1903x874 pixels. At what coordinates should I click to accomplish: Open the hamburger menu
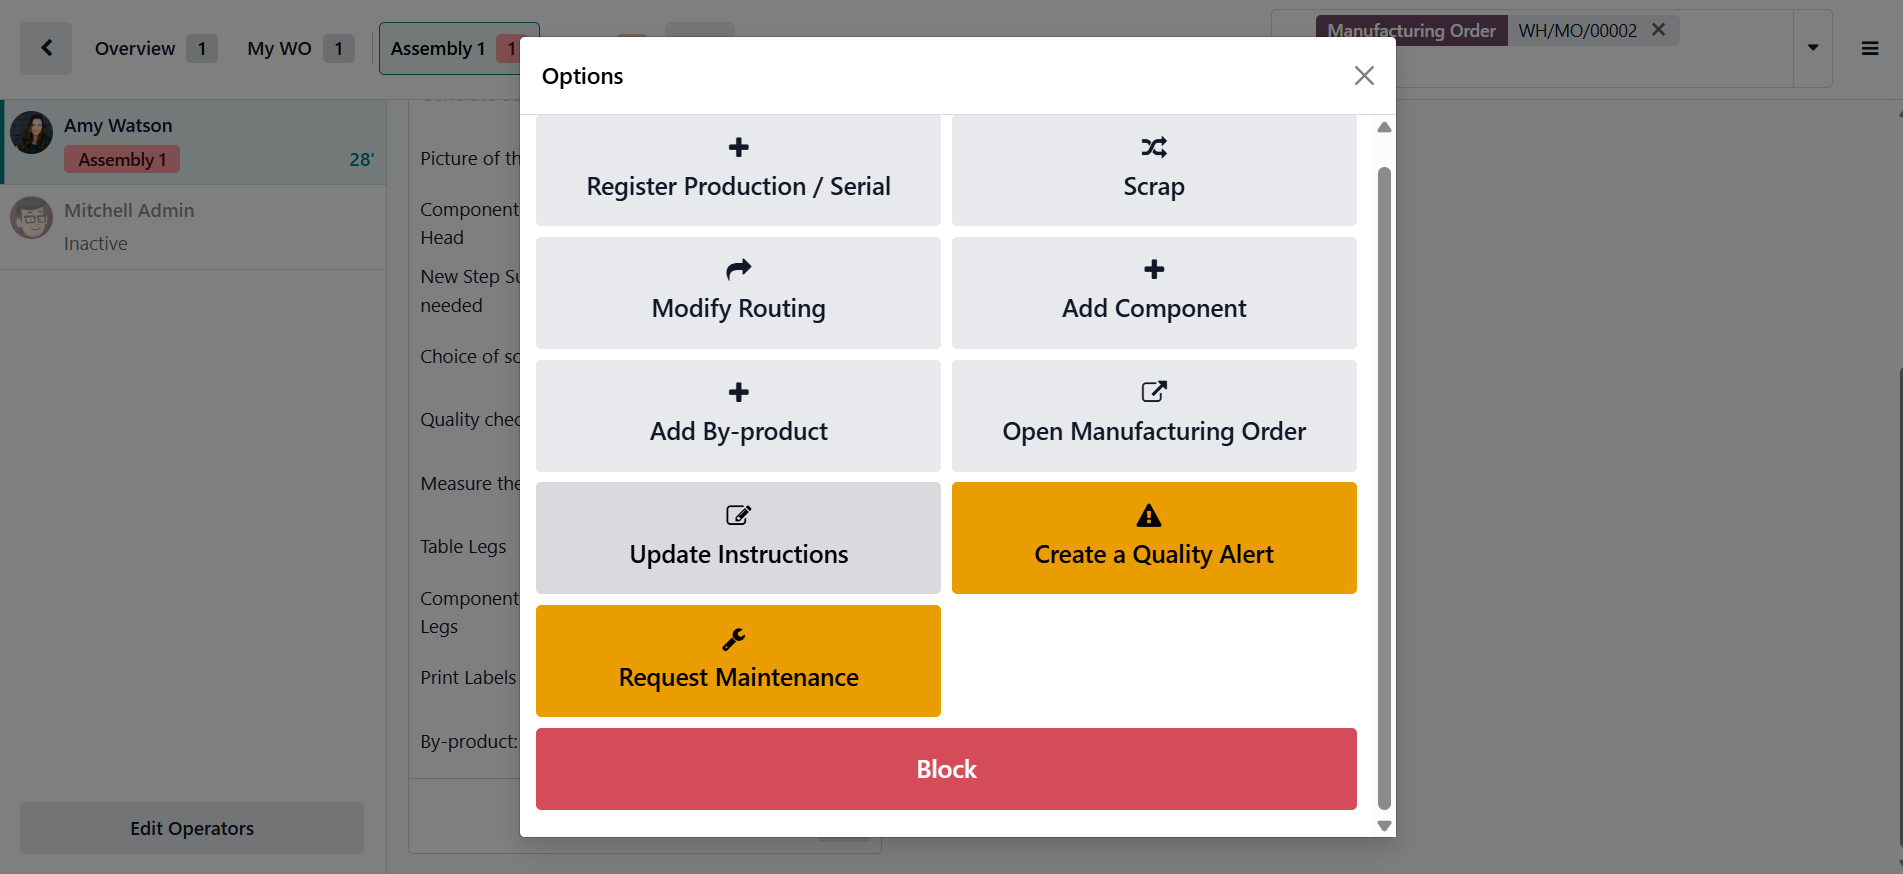1870,48
